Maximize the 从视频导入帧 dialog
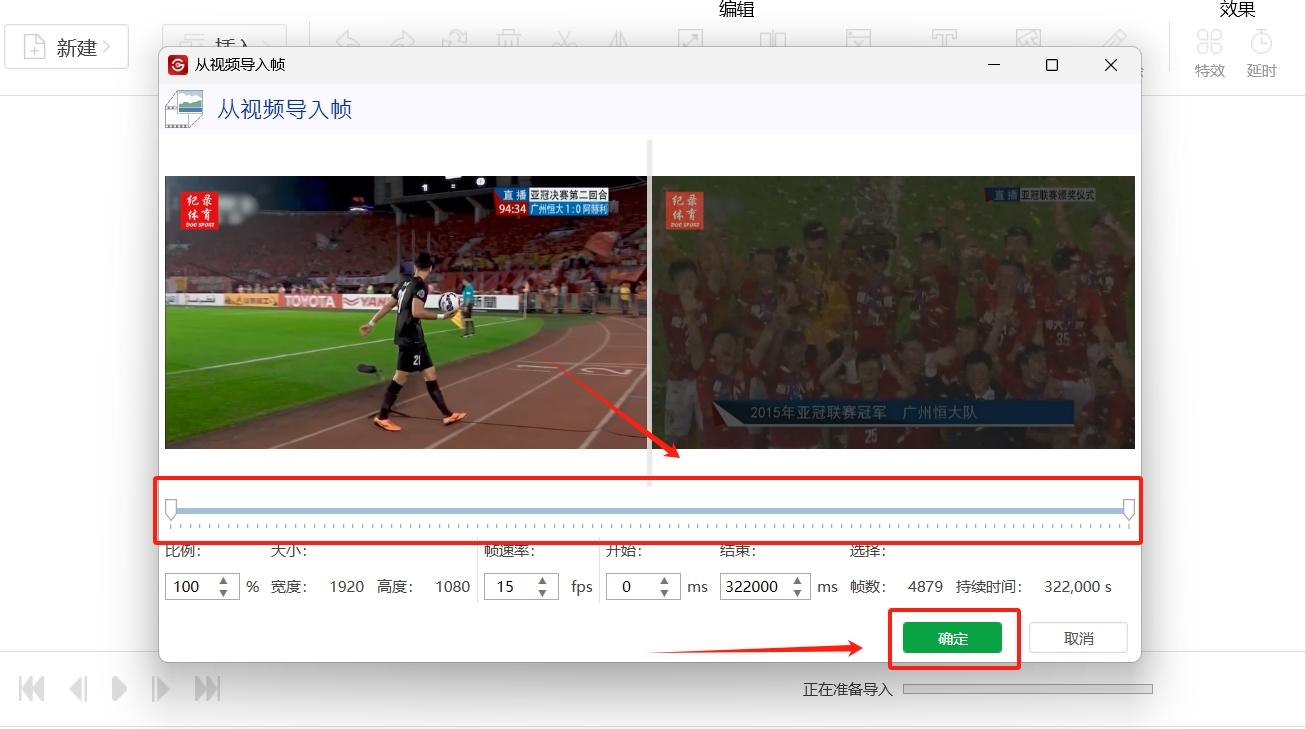 click(1052, 65)
